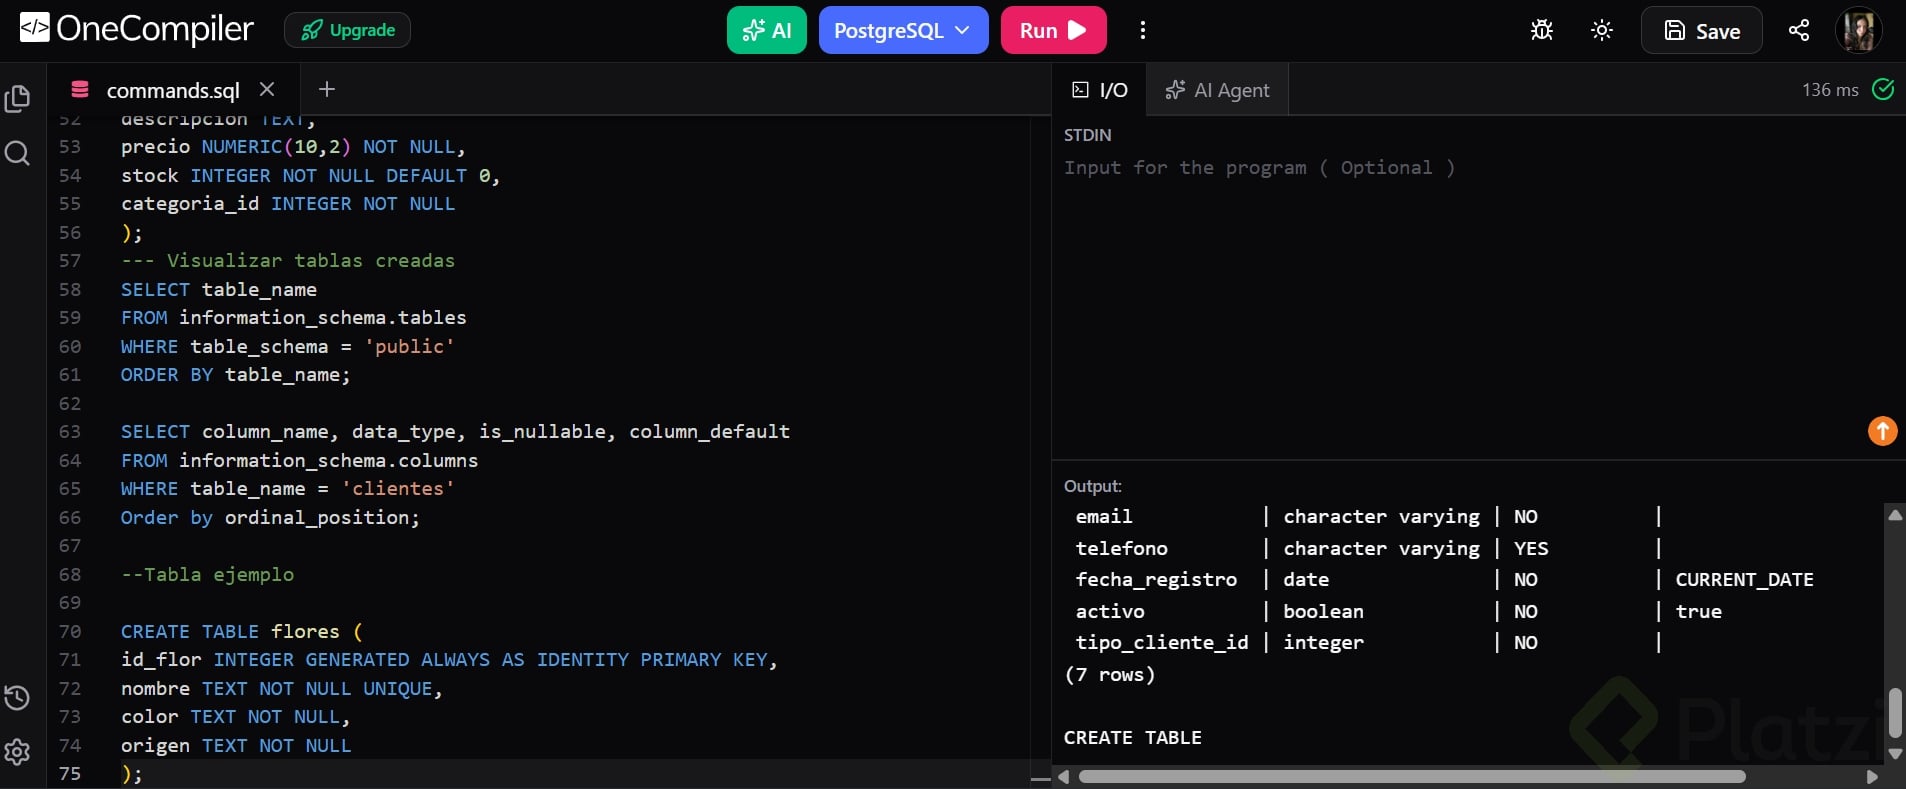
Task: Switch to the AI Agent tab
Action: [x=1217, y=90]
